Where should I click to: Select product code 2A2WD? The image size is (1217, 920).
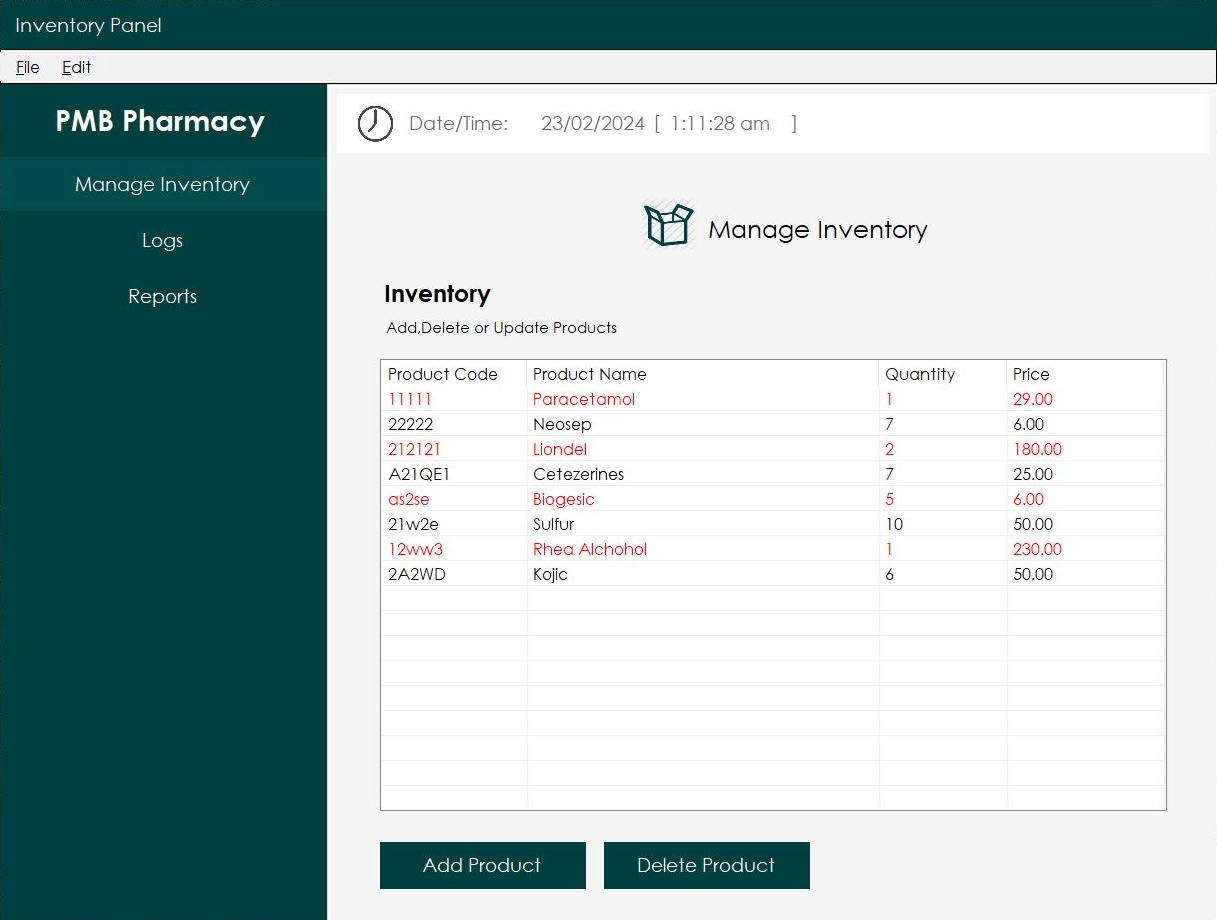[x=417, y=574]
